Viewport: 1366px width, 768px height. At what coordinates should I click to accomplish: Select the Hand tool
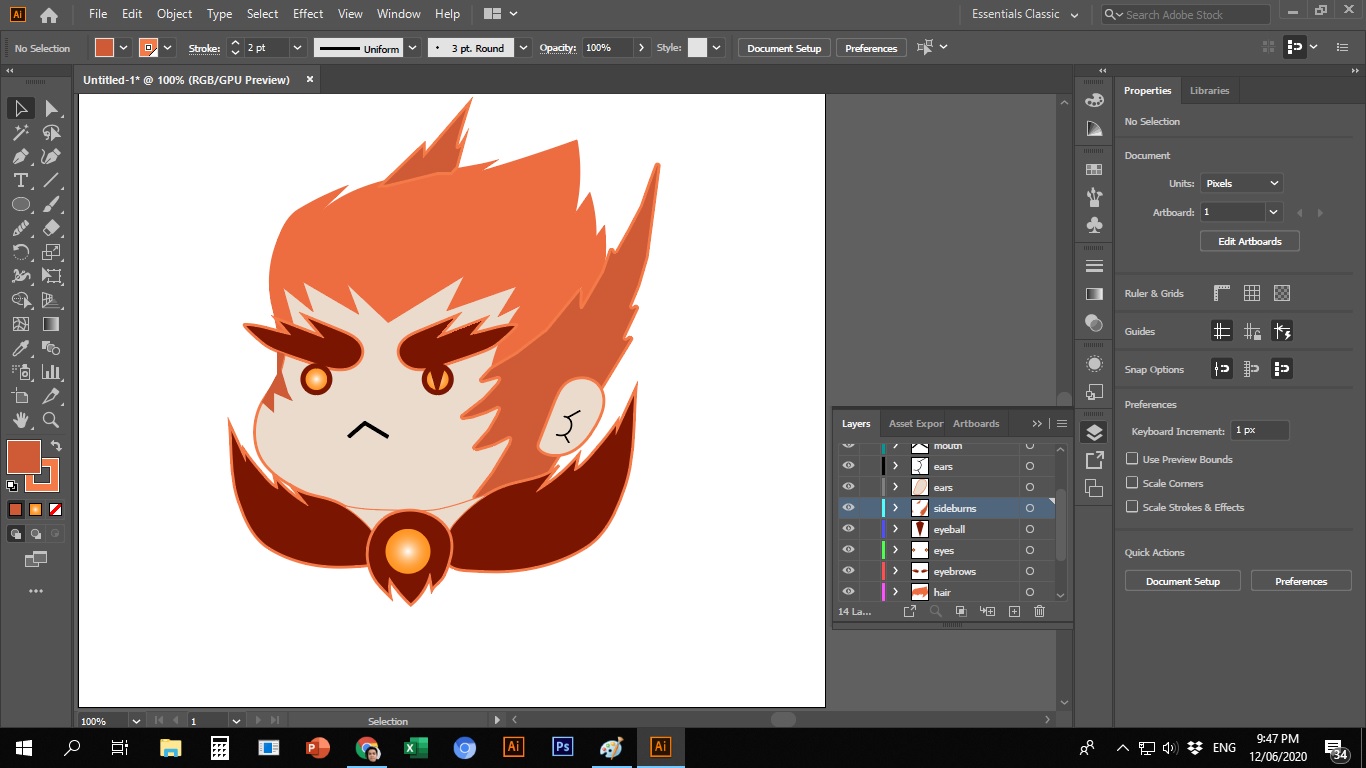[20, 420]
